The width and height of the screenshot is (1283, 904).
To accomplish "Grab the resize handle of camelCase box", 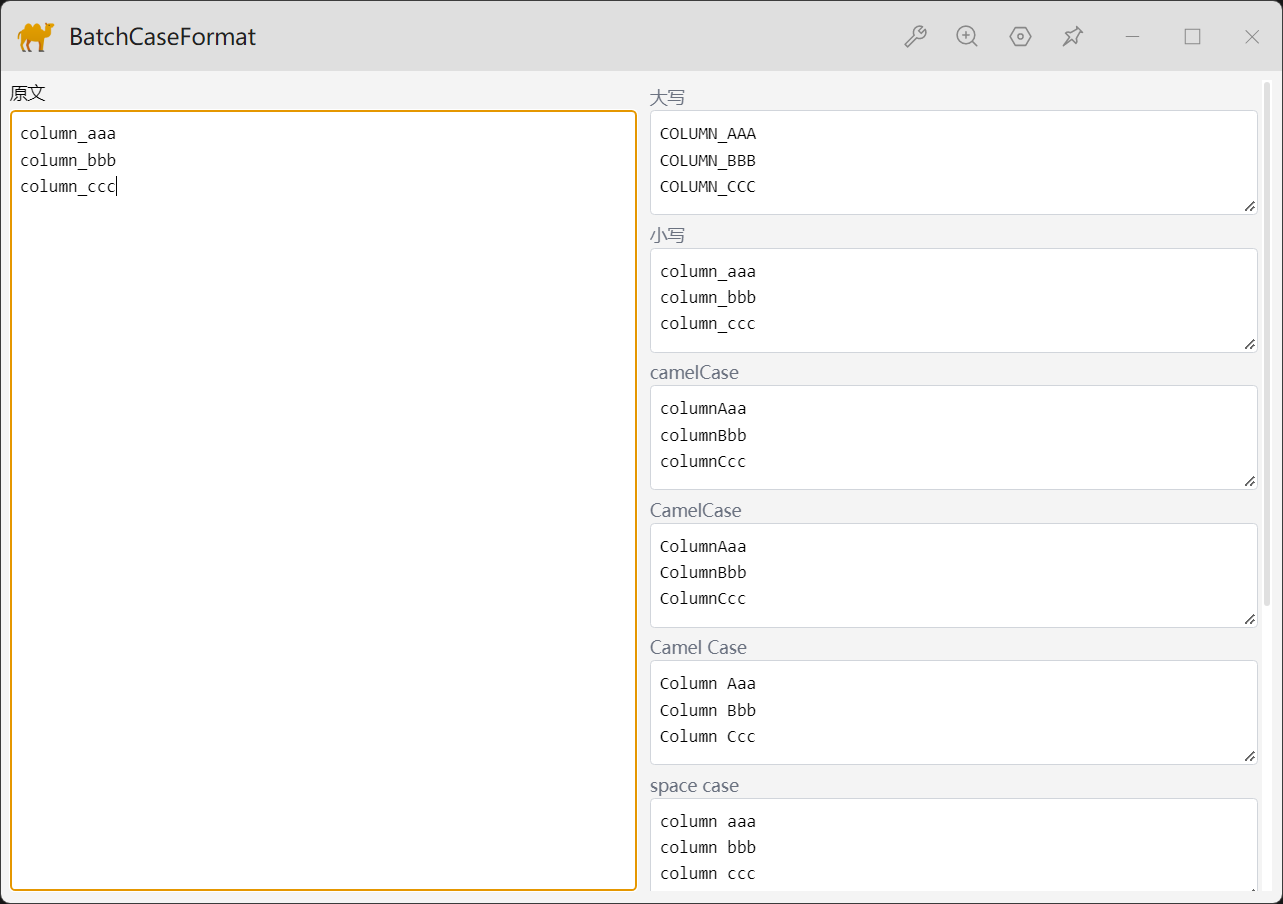I will coord(1249,481).
